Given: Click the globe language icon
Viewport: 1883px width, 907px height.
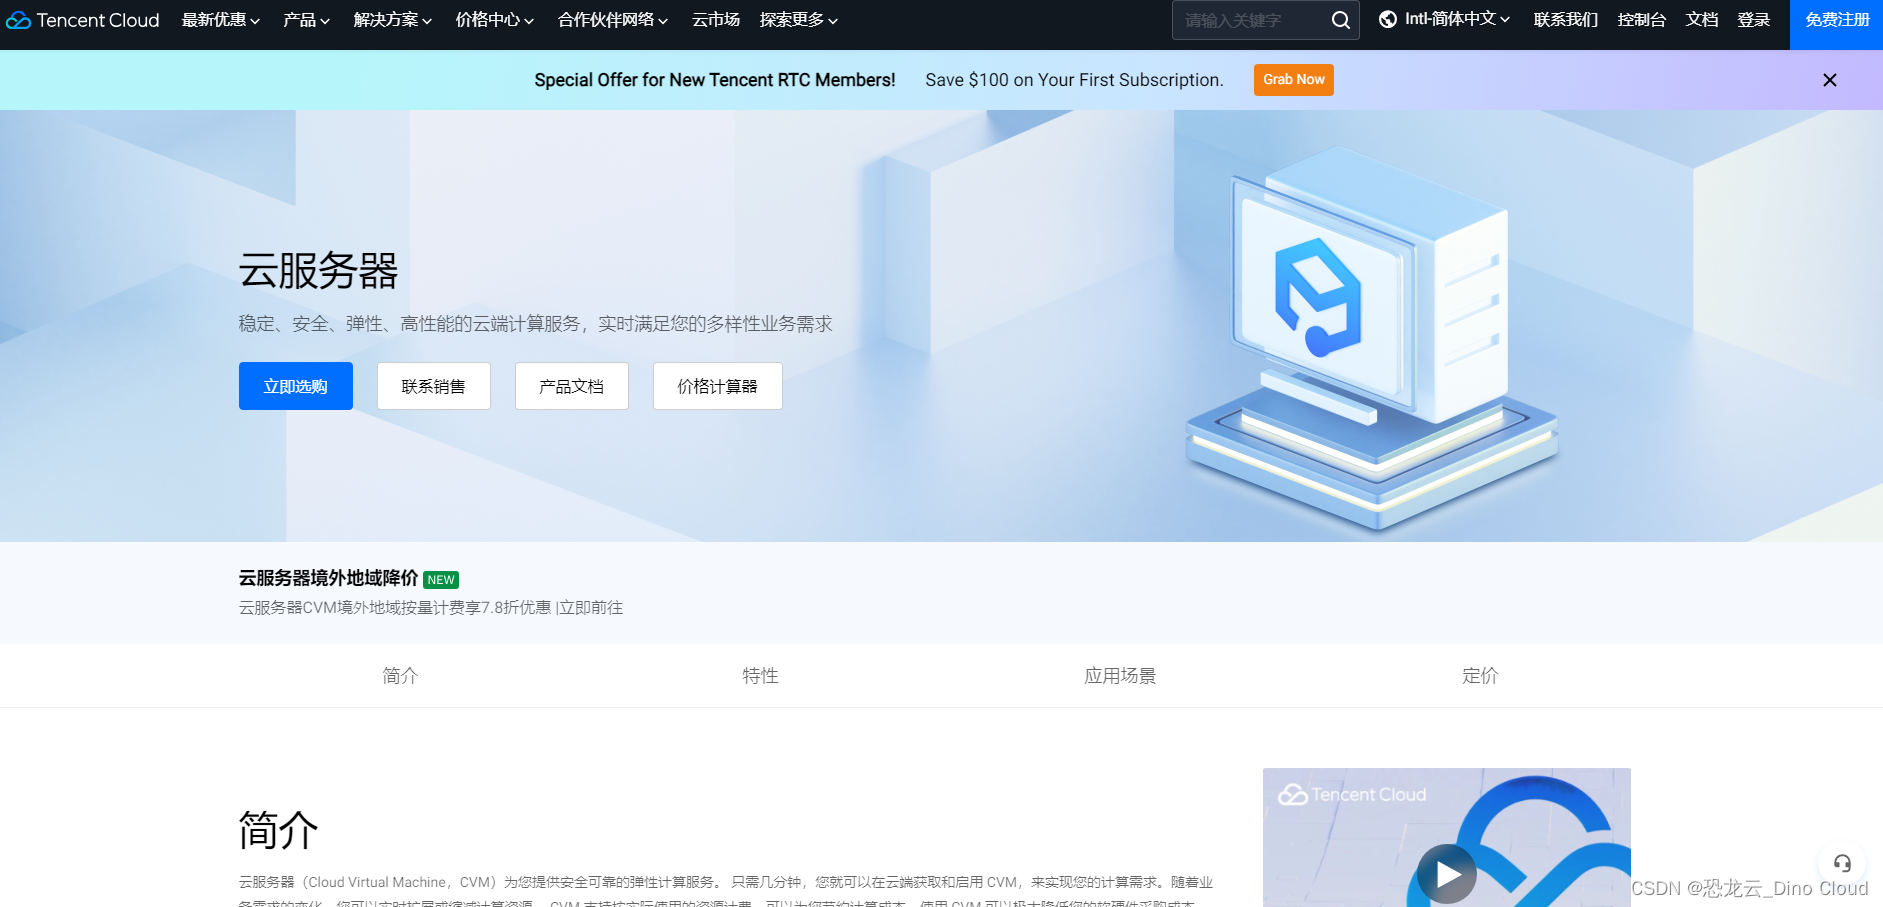Looking at the screenshot, I should [x=1387, y=19].
